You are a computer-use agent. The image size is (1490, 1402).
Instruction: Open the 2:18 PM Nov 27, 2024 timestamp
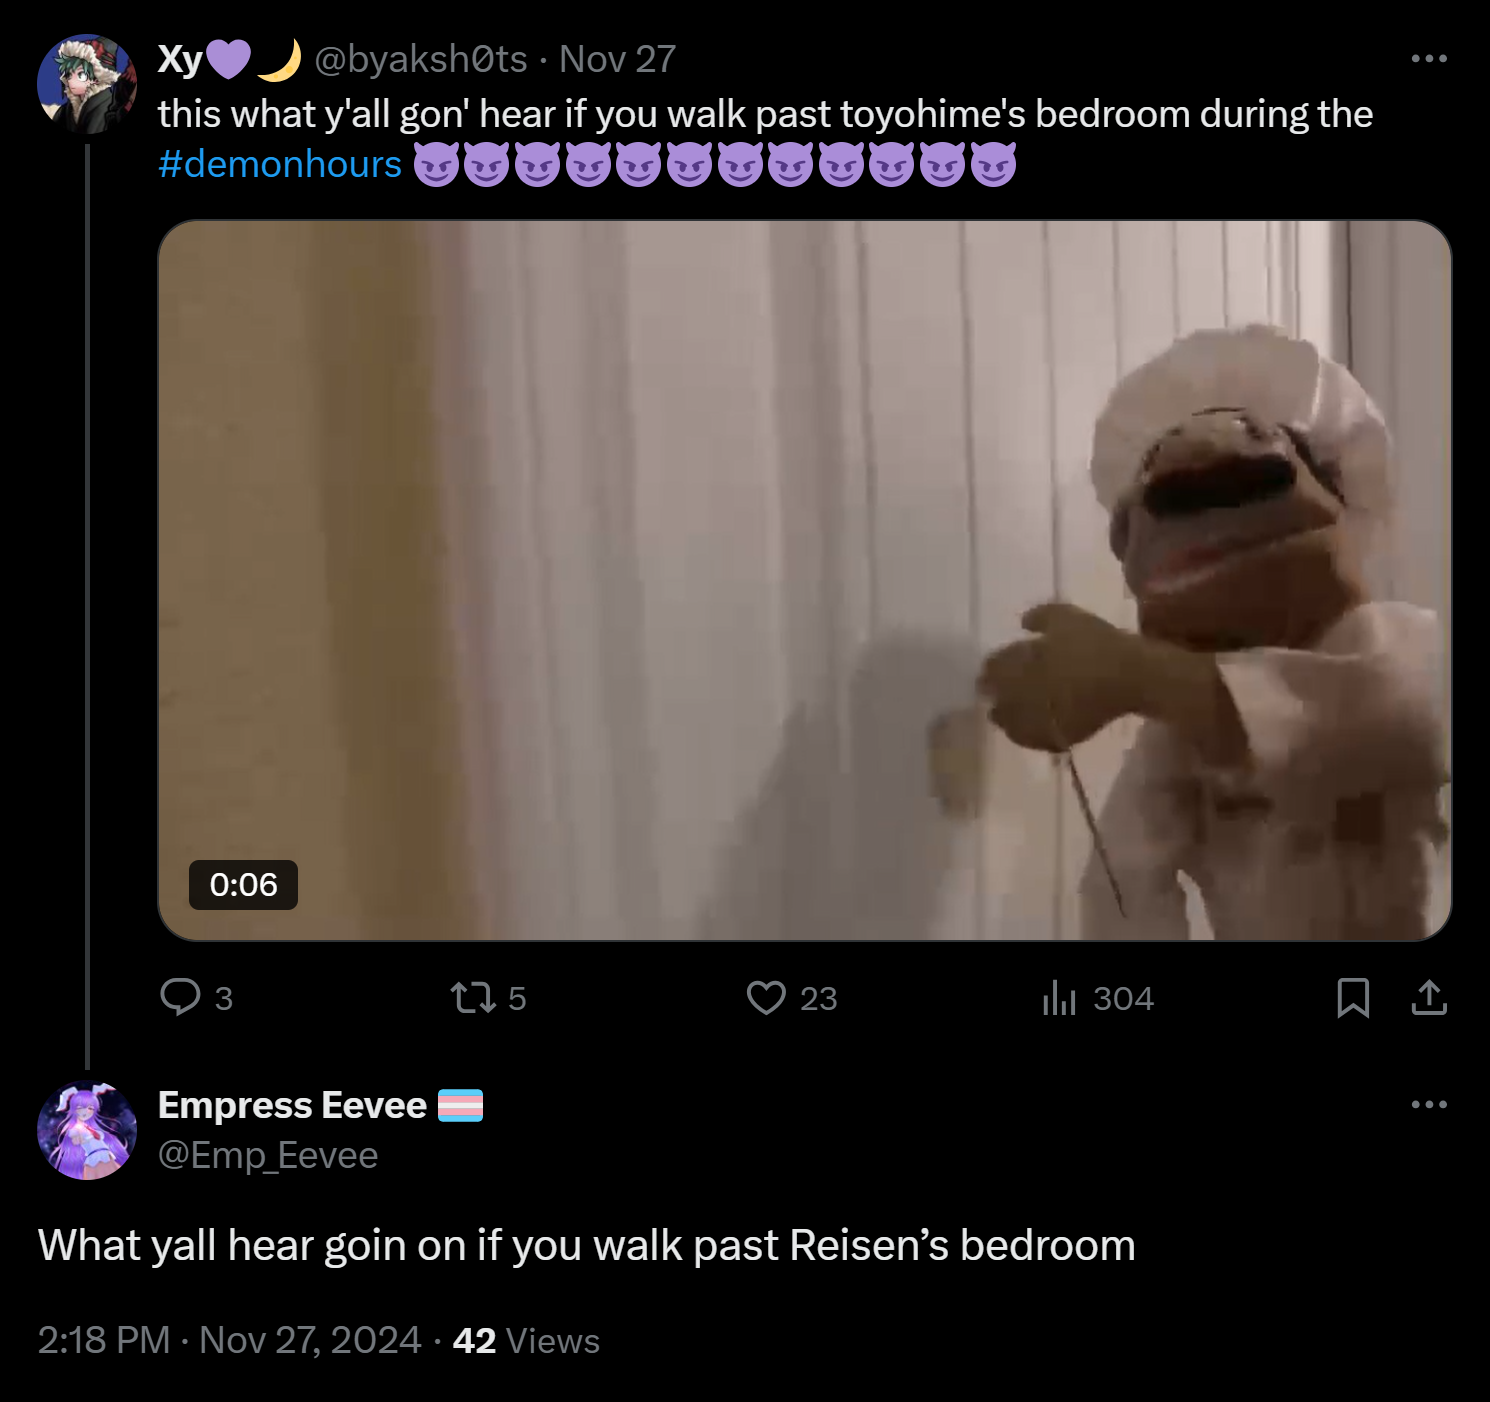(x=229, y=1340)
